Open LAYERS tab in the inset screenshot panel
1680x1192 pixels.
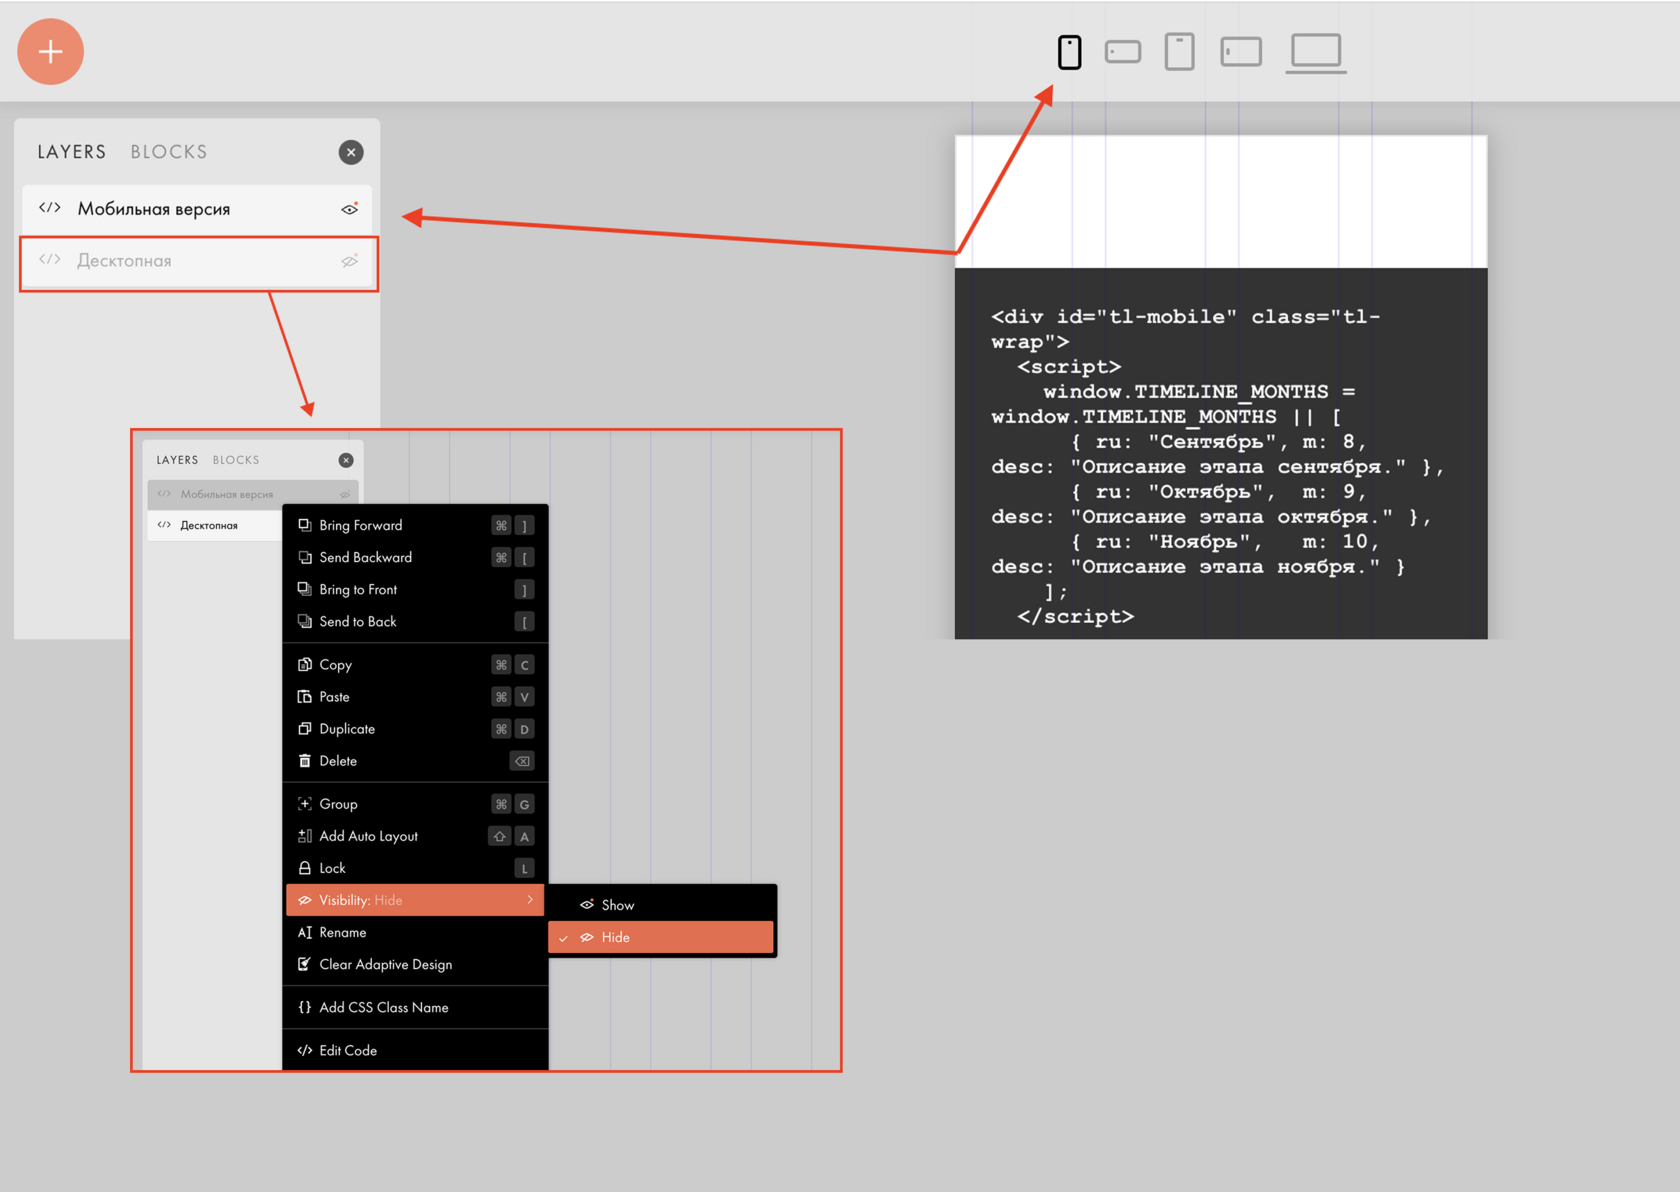(x=177, y=460)
